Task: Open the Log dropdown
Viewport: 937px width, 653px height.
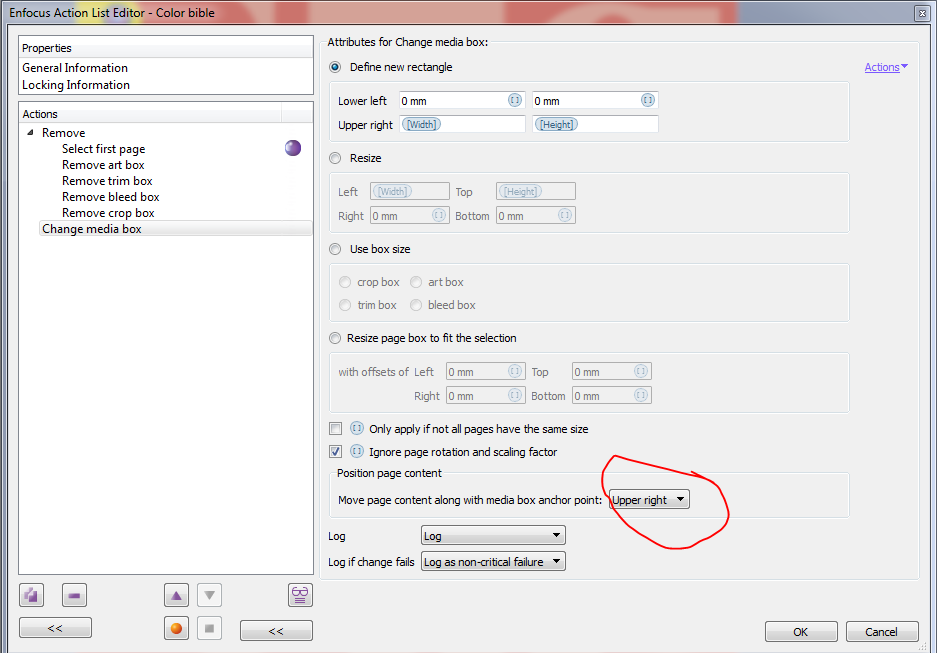Action: pyautogui.click(x=493, y=535)
